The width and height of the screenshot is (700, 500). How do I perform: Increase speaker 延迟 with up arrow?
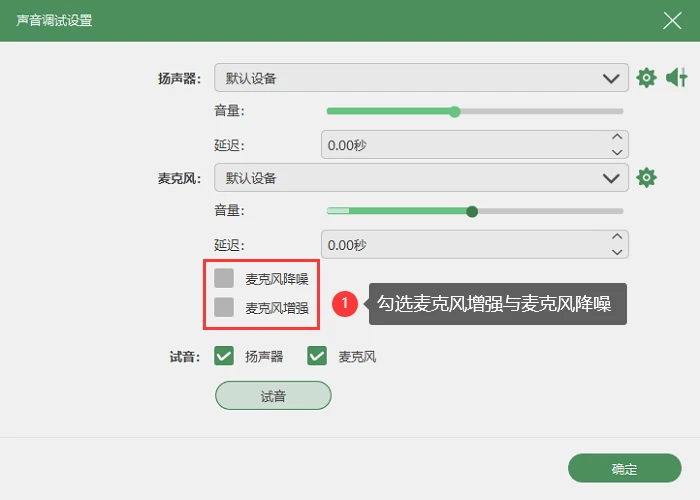(617, 137)
